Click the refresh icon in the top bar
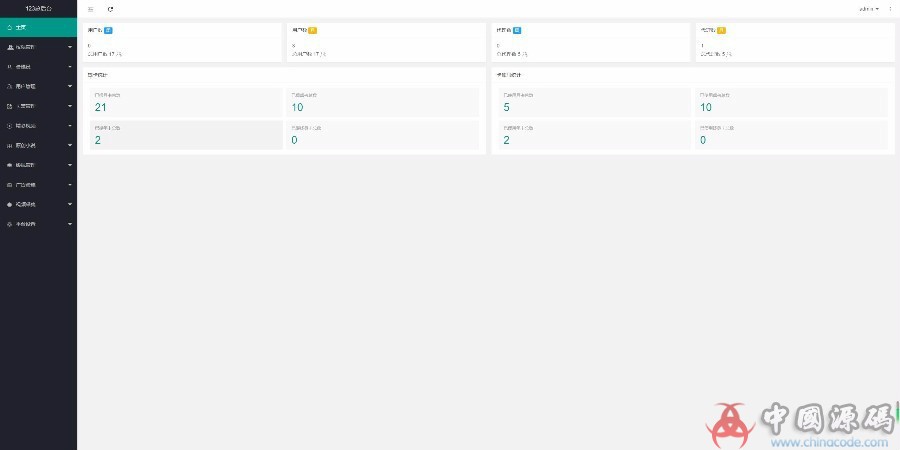900x450 pixels. tap(110, 8)
